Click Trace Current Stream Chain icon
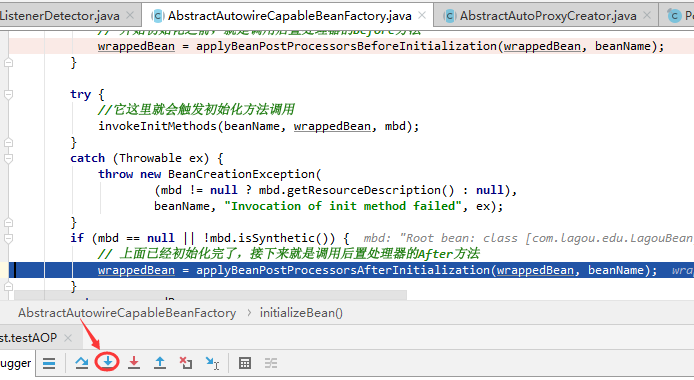 coord(271,363)
